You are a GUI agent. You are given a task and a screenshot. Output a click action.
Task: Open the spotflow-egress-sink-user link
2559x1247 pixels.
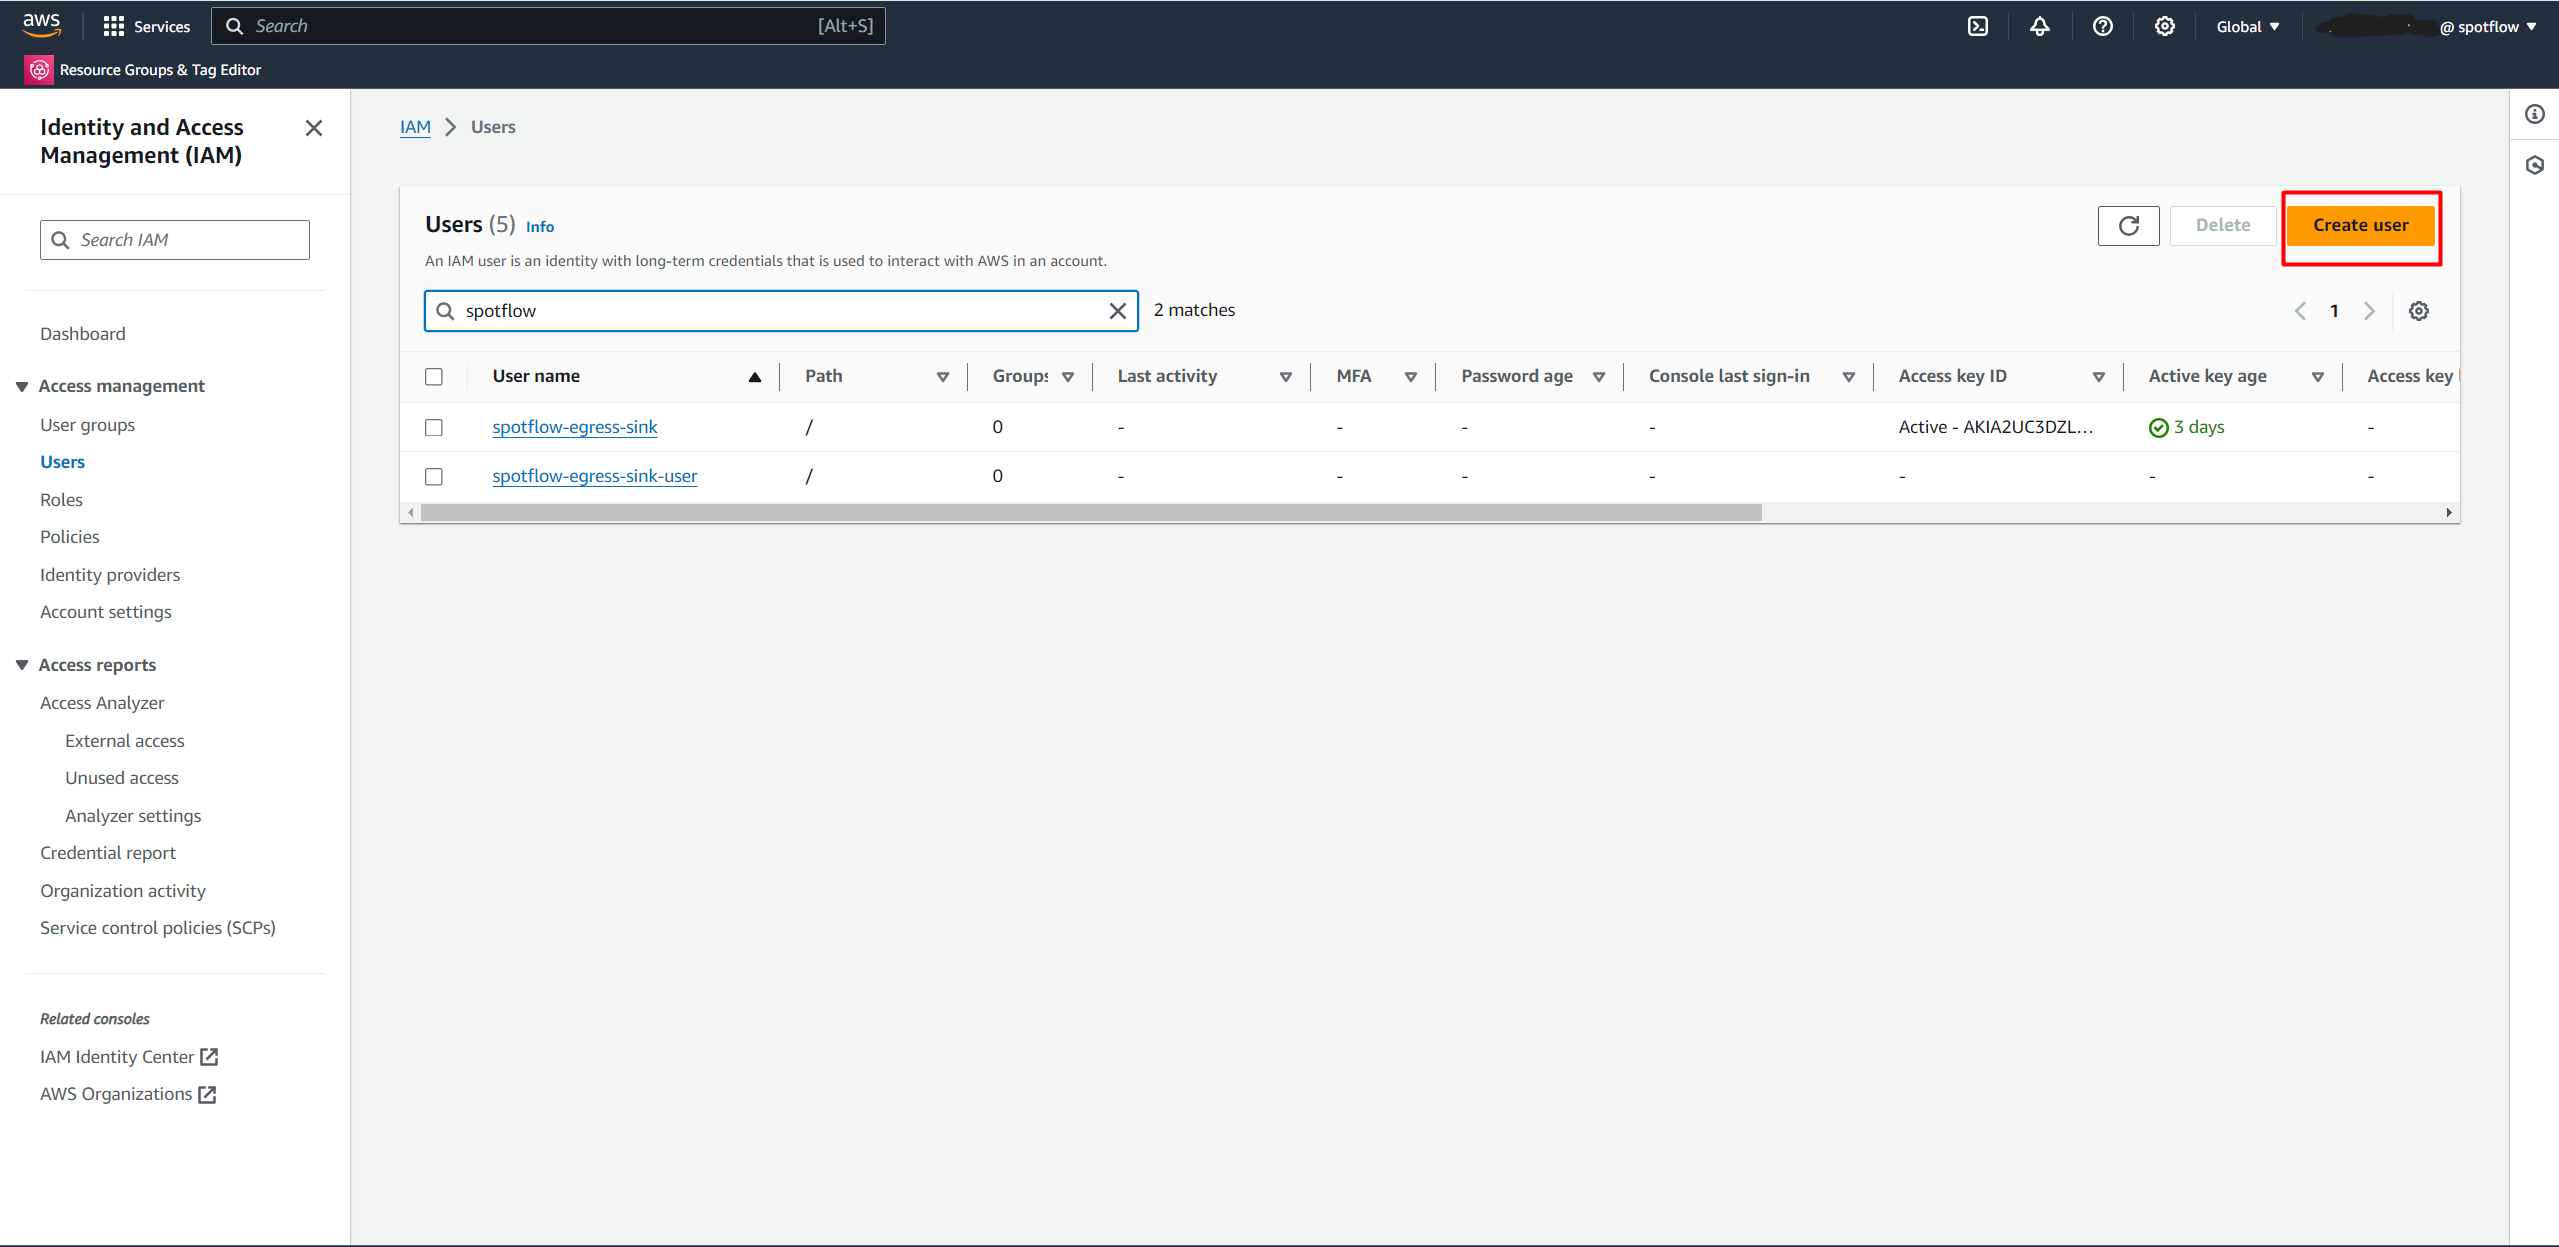point(595,476)
